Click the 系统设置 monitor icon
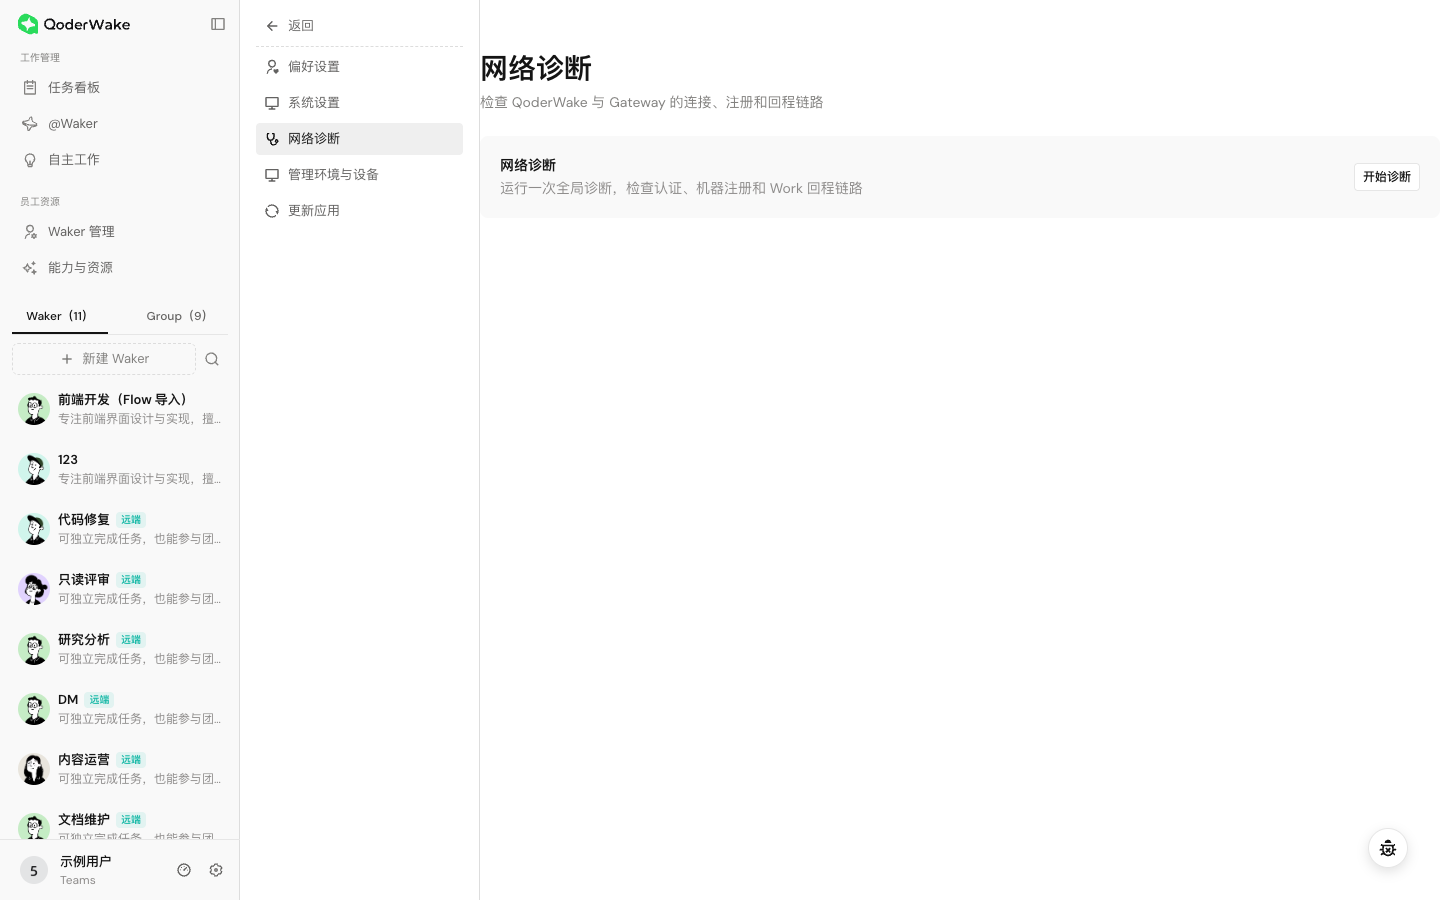Viewport: 1440px width, 900px height. point(272,103)
